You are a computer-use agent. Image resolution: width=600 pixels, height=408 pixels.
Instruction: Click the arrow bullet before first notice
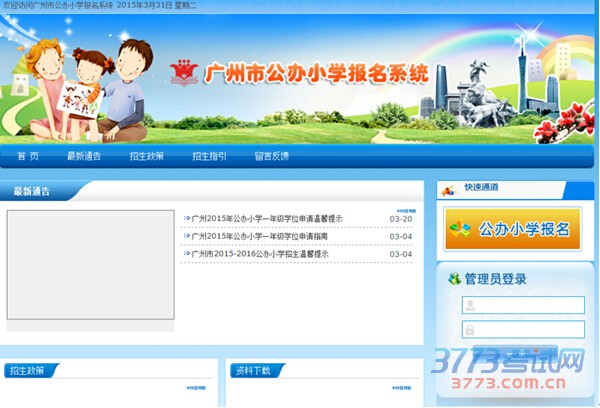coord(187,218)
